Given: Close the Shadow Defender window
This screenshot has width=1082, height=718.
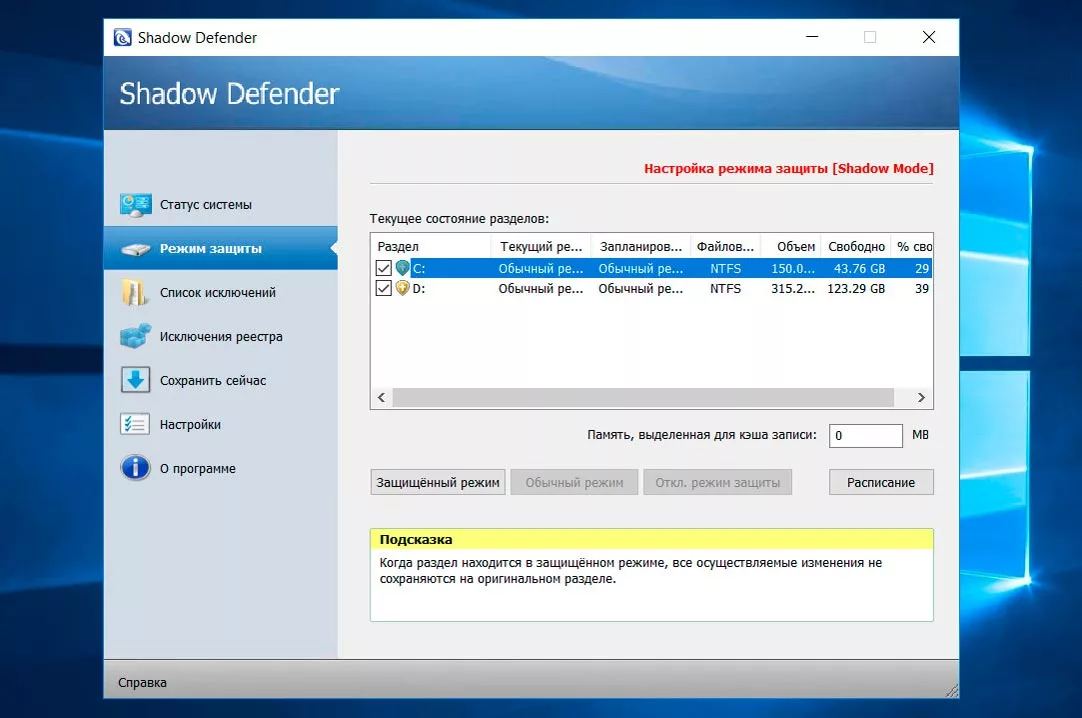Looking at the screenshot, I should [x=929, y=37].
